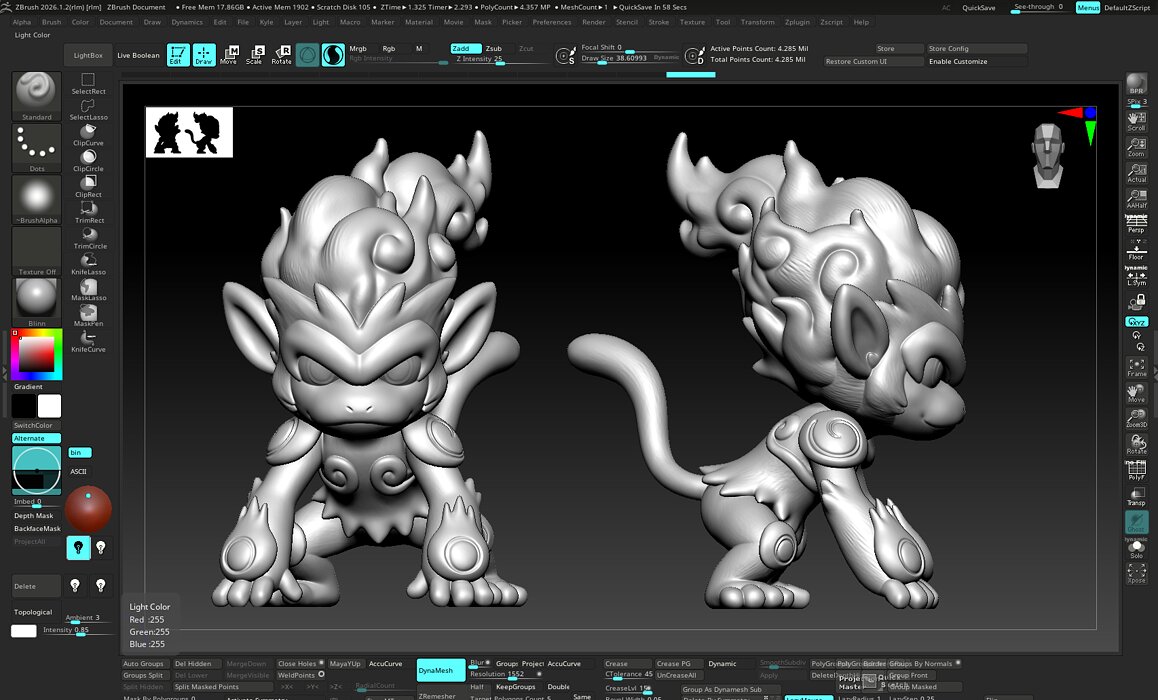1158x700 pixels.
Task: Open the Standard brush picker
Action: [x=36, y=96]
